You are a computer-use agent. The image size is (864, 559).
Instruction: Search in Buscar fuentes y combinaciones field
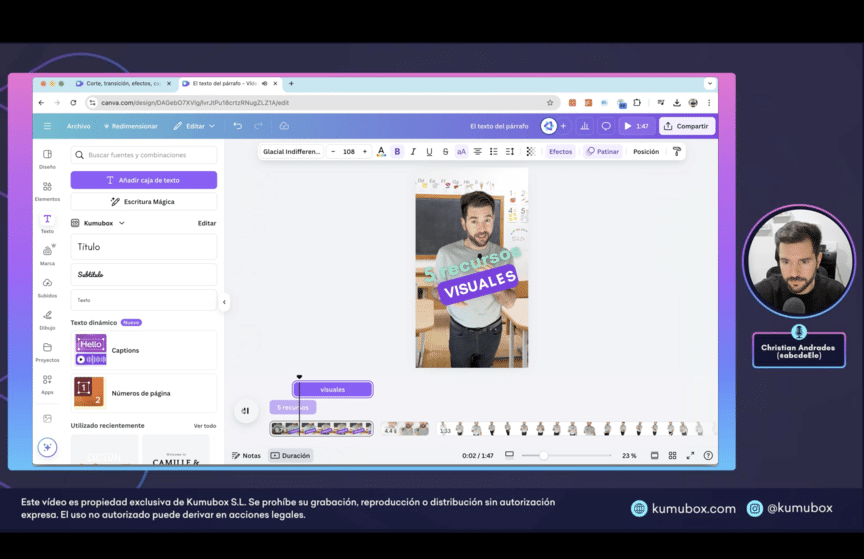coord(144,155)
